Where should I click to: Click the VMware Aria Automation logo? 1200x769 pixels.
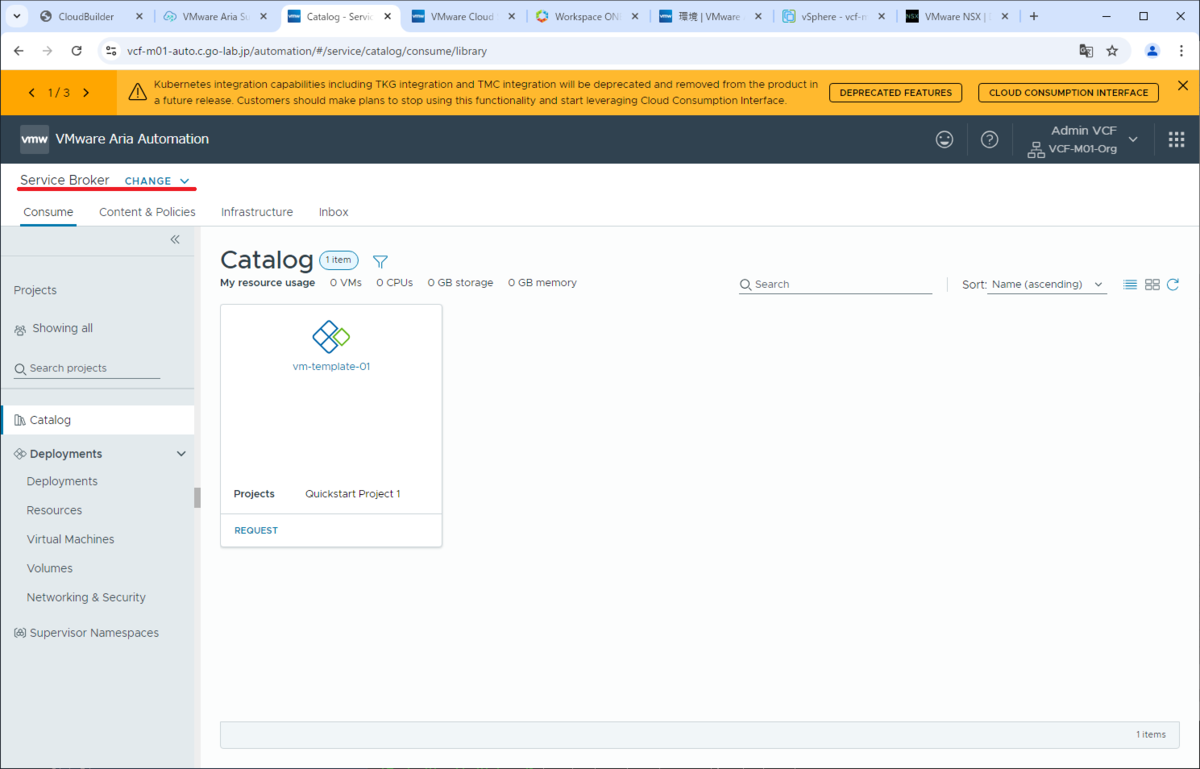35,139
